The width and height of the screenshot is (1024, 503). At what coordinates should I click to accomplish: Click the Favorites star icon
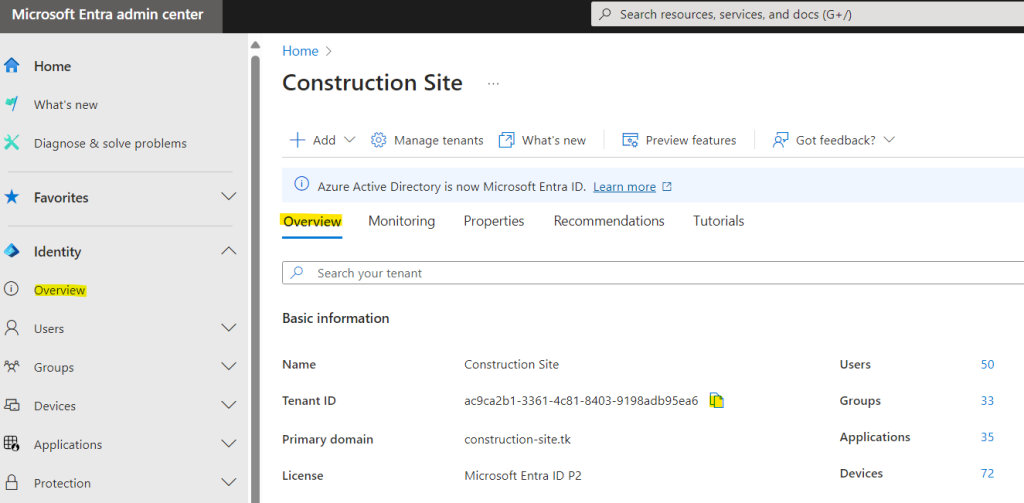(11, 197)
